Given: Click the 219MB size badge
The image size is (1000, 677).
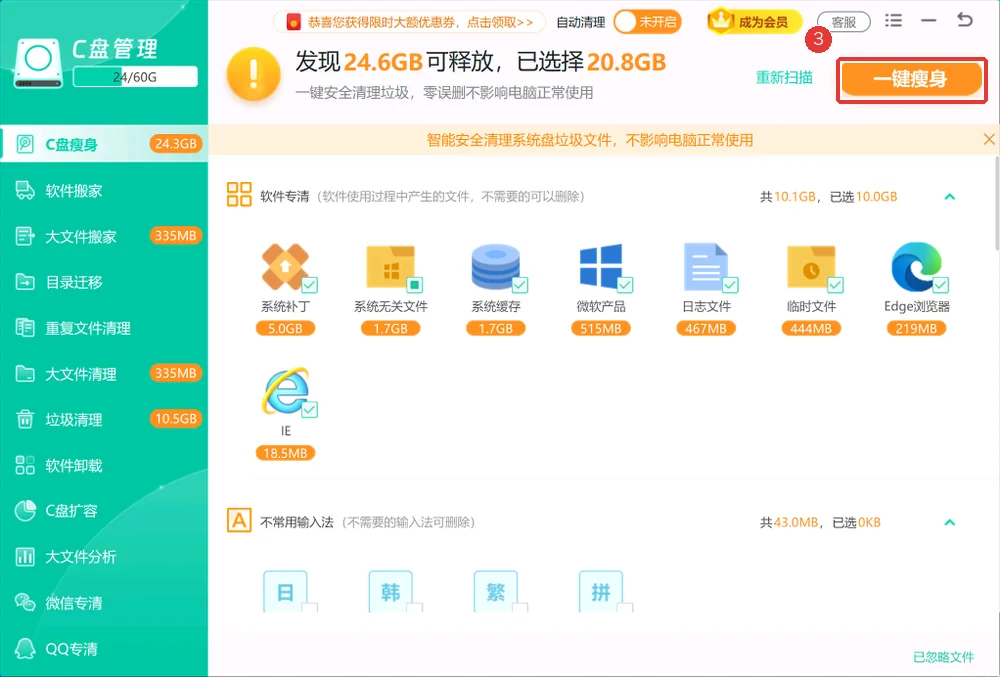Looking at the screenshot, I should coord(916,328).
